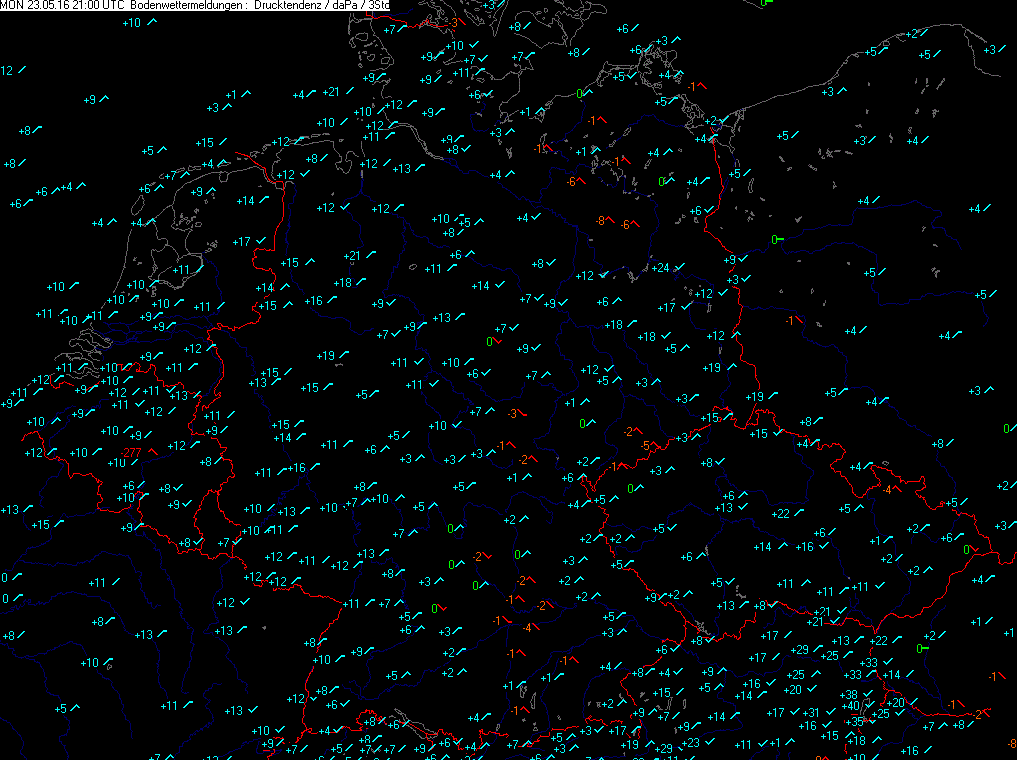Click the orange -5 pressure reading
Viewport: 1017px width, 760px height.
pyautogui.click(x=646, y=446)
